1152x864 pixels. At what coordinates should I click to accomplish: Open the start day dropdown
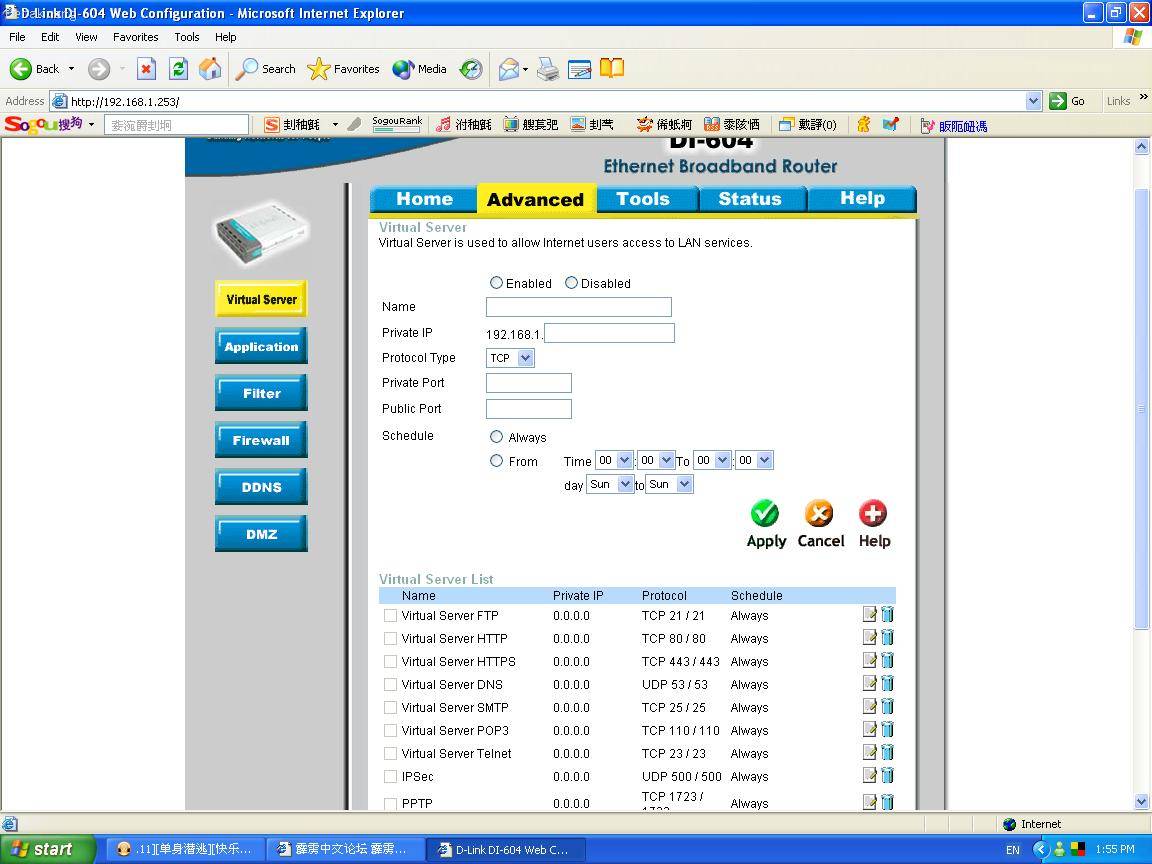(x=610, y=484)
